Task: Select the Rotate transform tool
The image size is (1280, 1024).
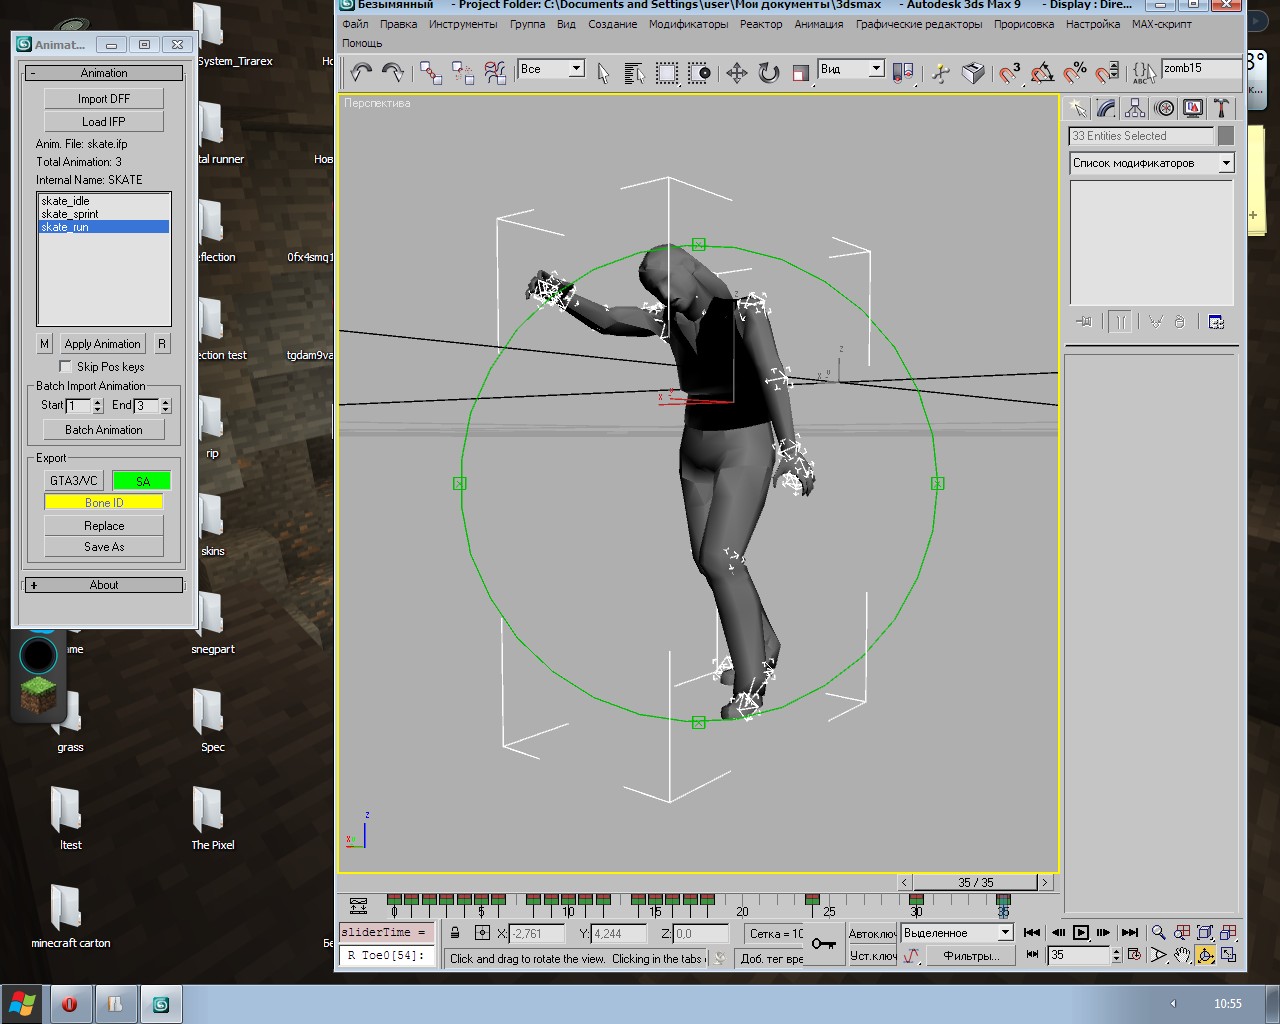Action: (768, 72)
